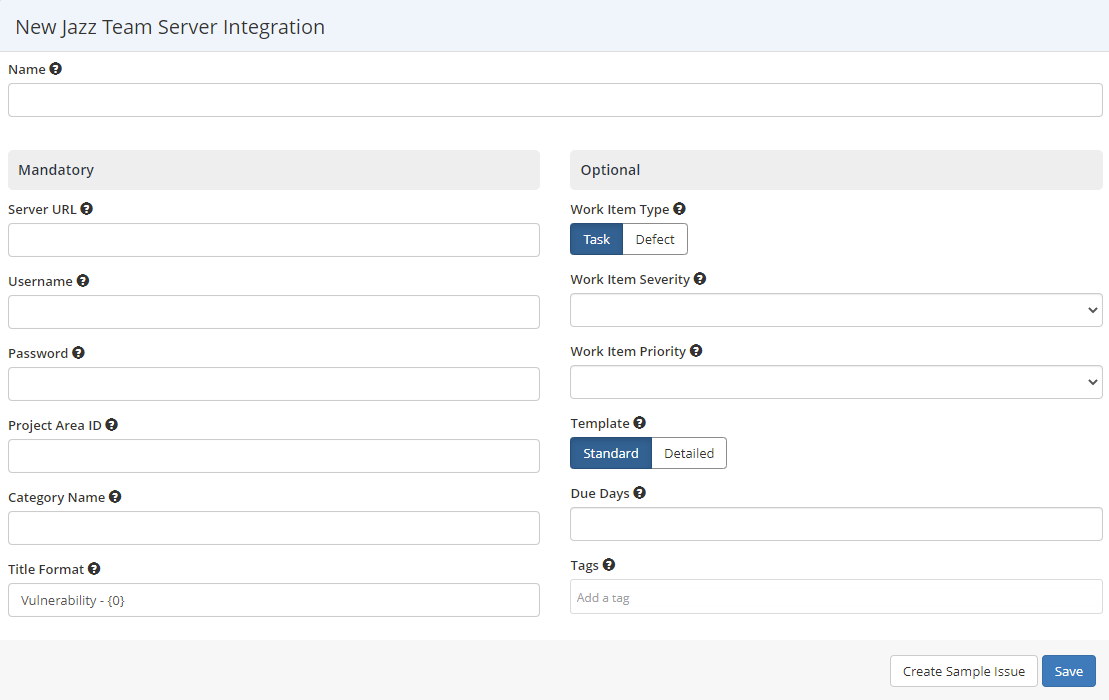Click help icon beside Work Item Type
The image size is (1109, 700).
point(680,209)
